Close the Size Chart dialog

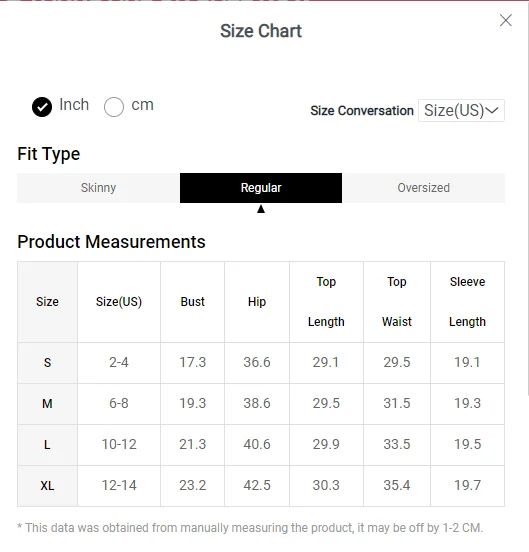(x=505, y=20)
